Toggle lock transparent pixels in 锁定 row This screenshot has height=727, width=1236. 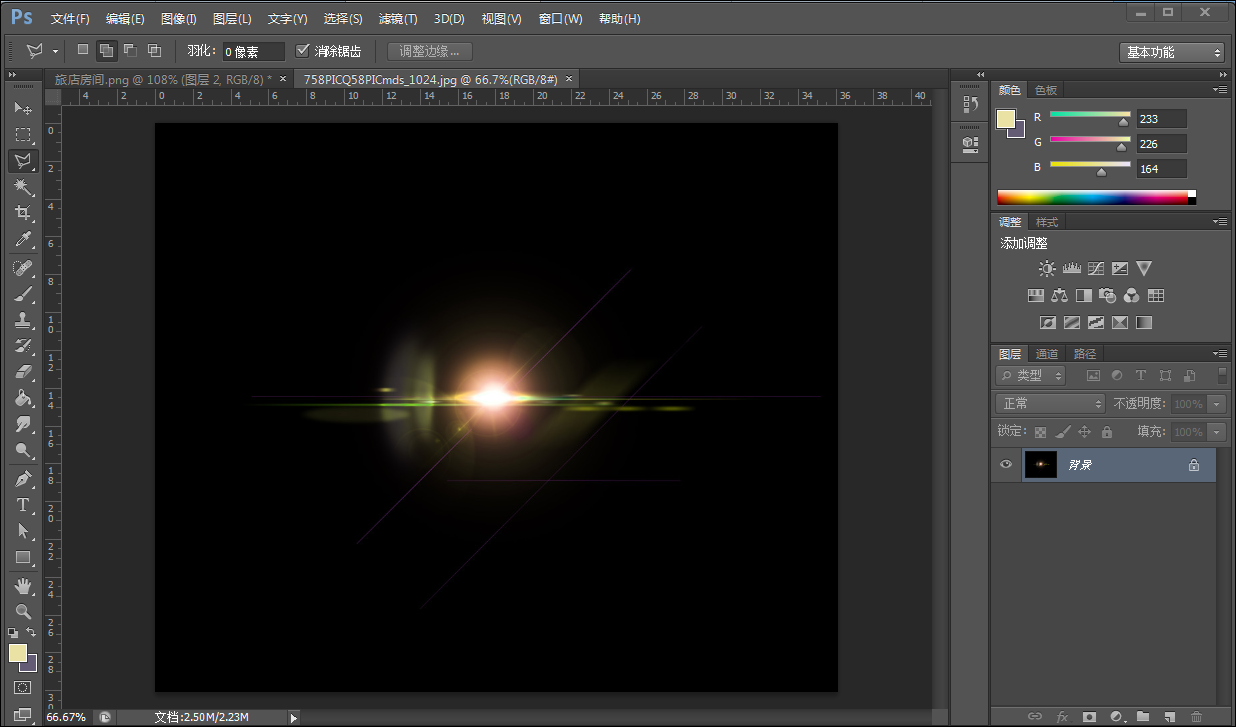pyautogui.click(x=1040, y=432)
